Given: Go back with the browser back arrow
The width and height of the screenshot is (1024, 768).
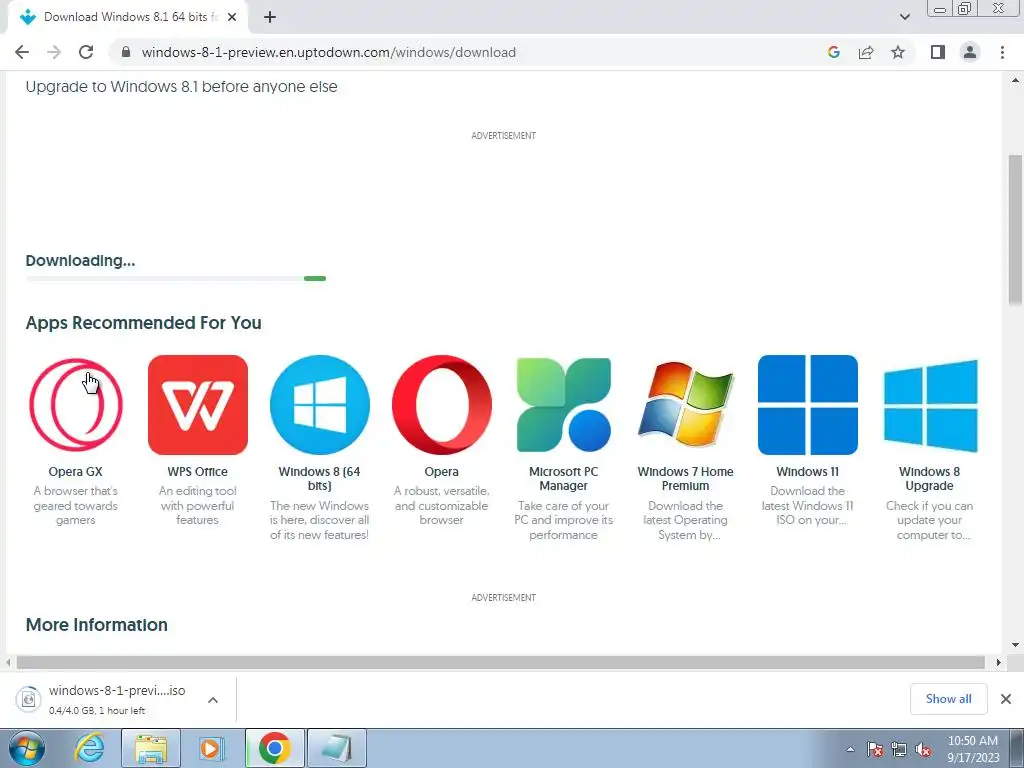Looking at the screenshot, I should [22, 52].
